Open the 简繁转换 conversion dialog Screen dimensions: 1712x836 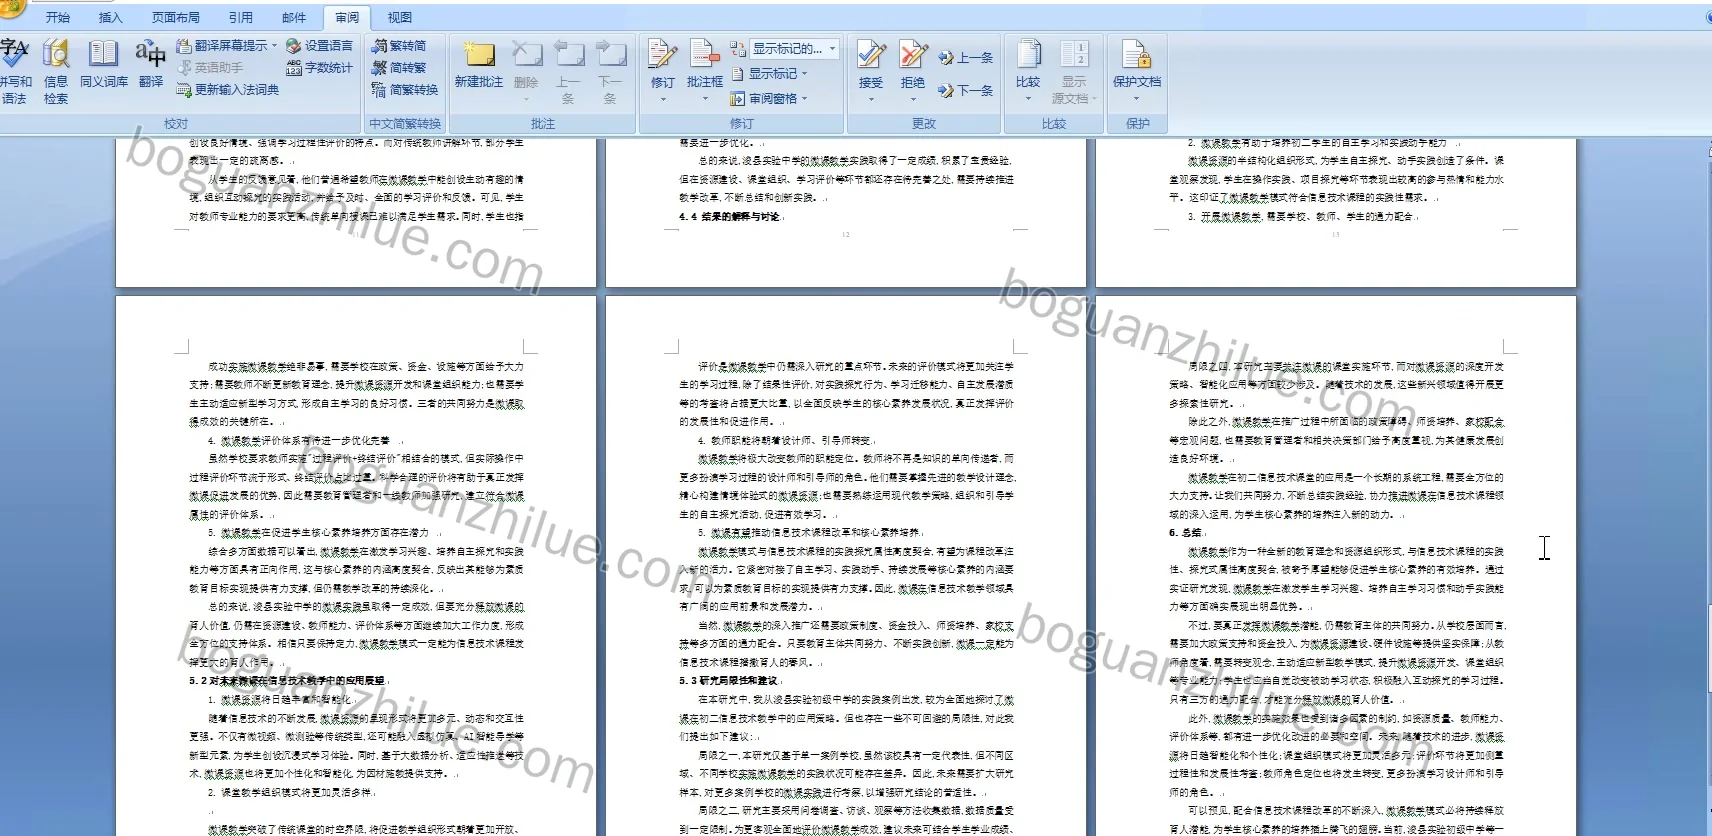pos(405,90)
